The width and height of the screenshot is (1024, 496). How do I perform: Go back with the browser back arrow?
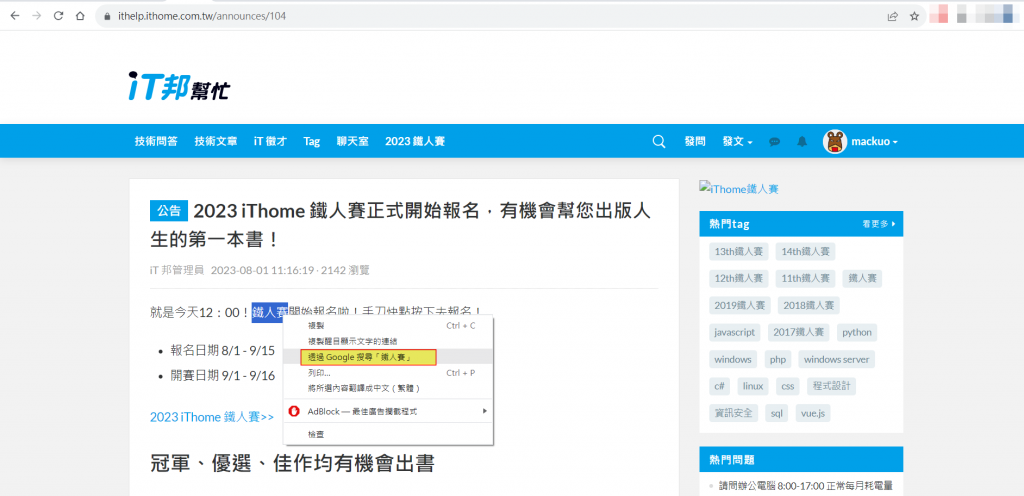coord(15,16)
